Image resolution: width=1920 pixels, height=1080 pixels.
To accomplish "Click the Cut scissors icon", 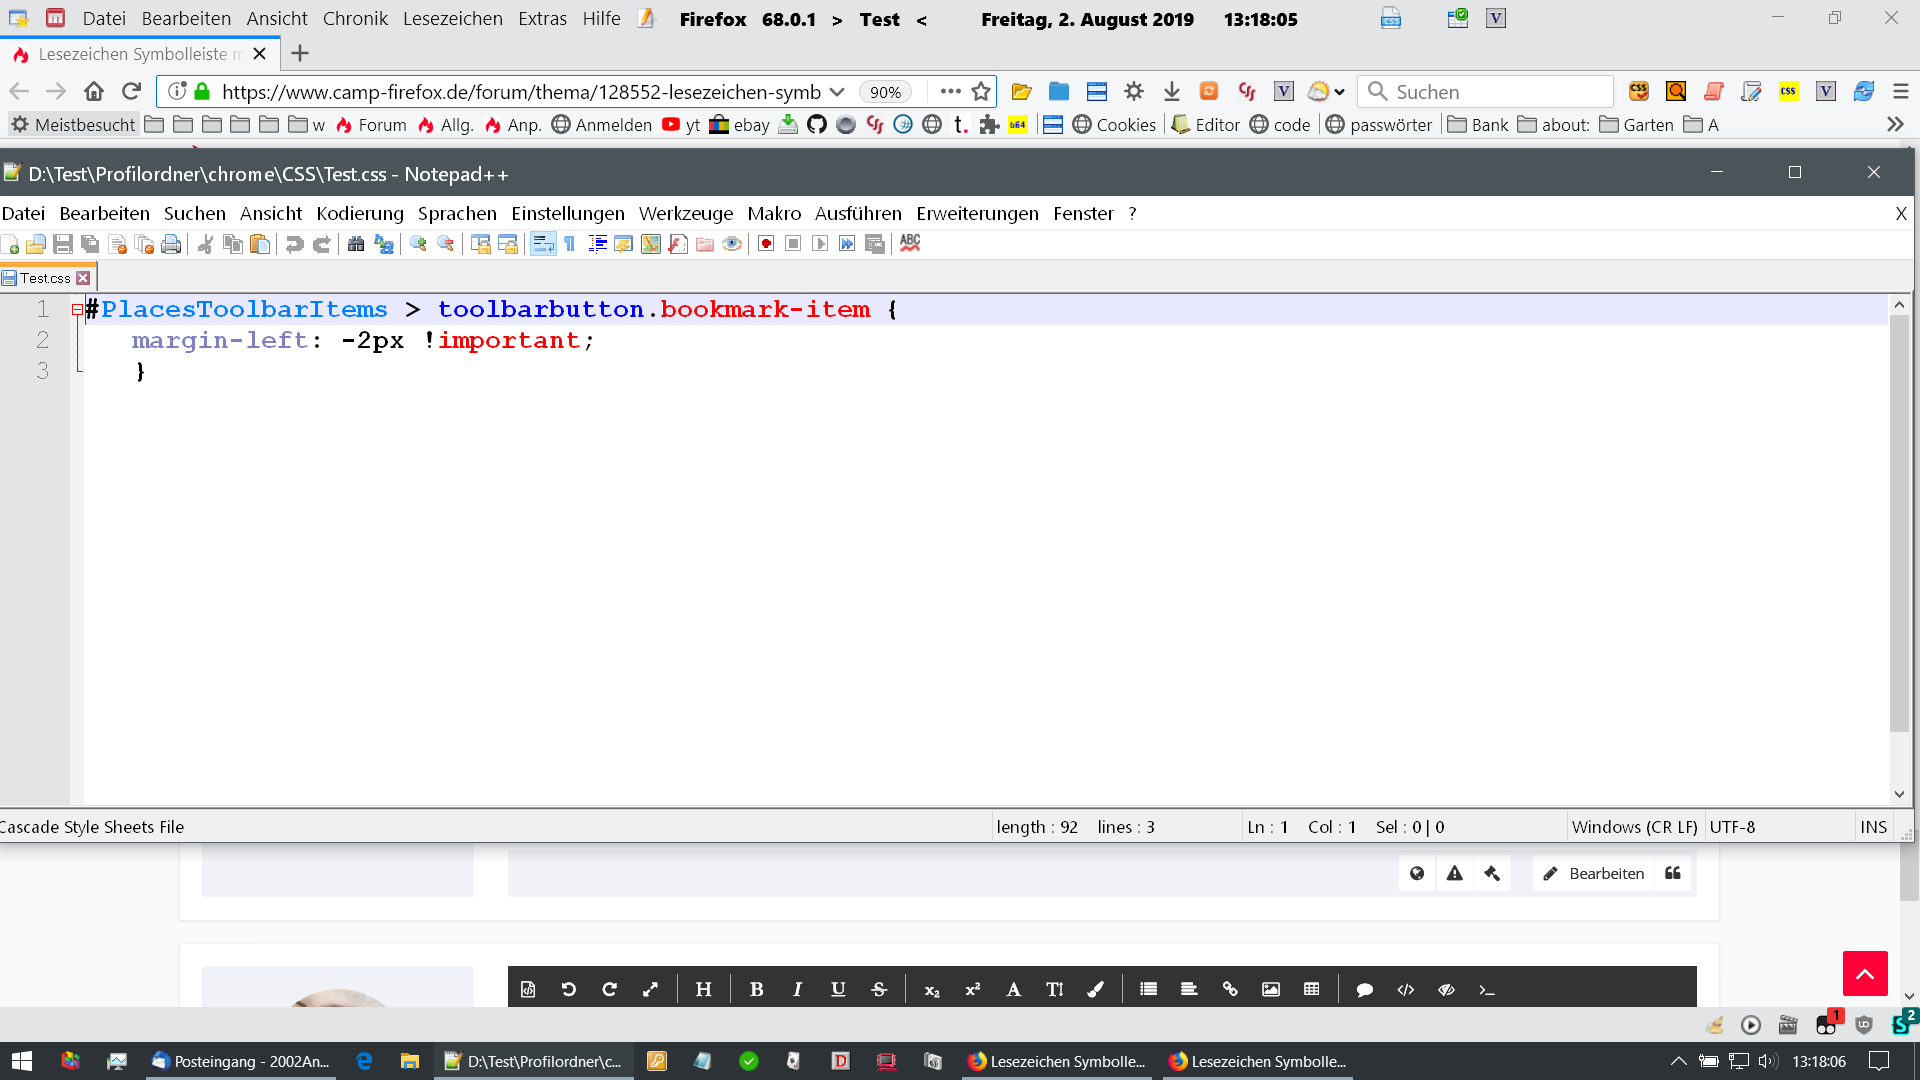I will pyautogui.click(x=205, y=244).
